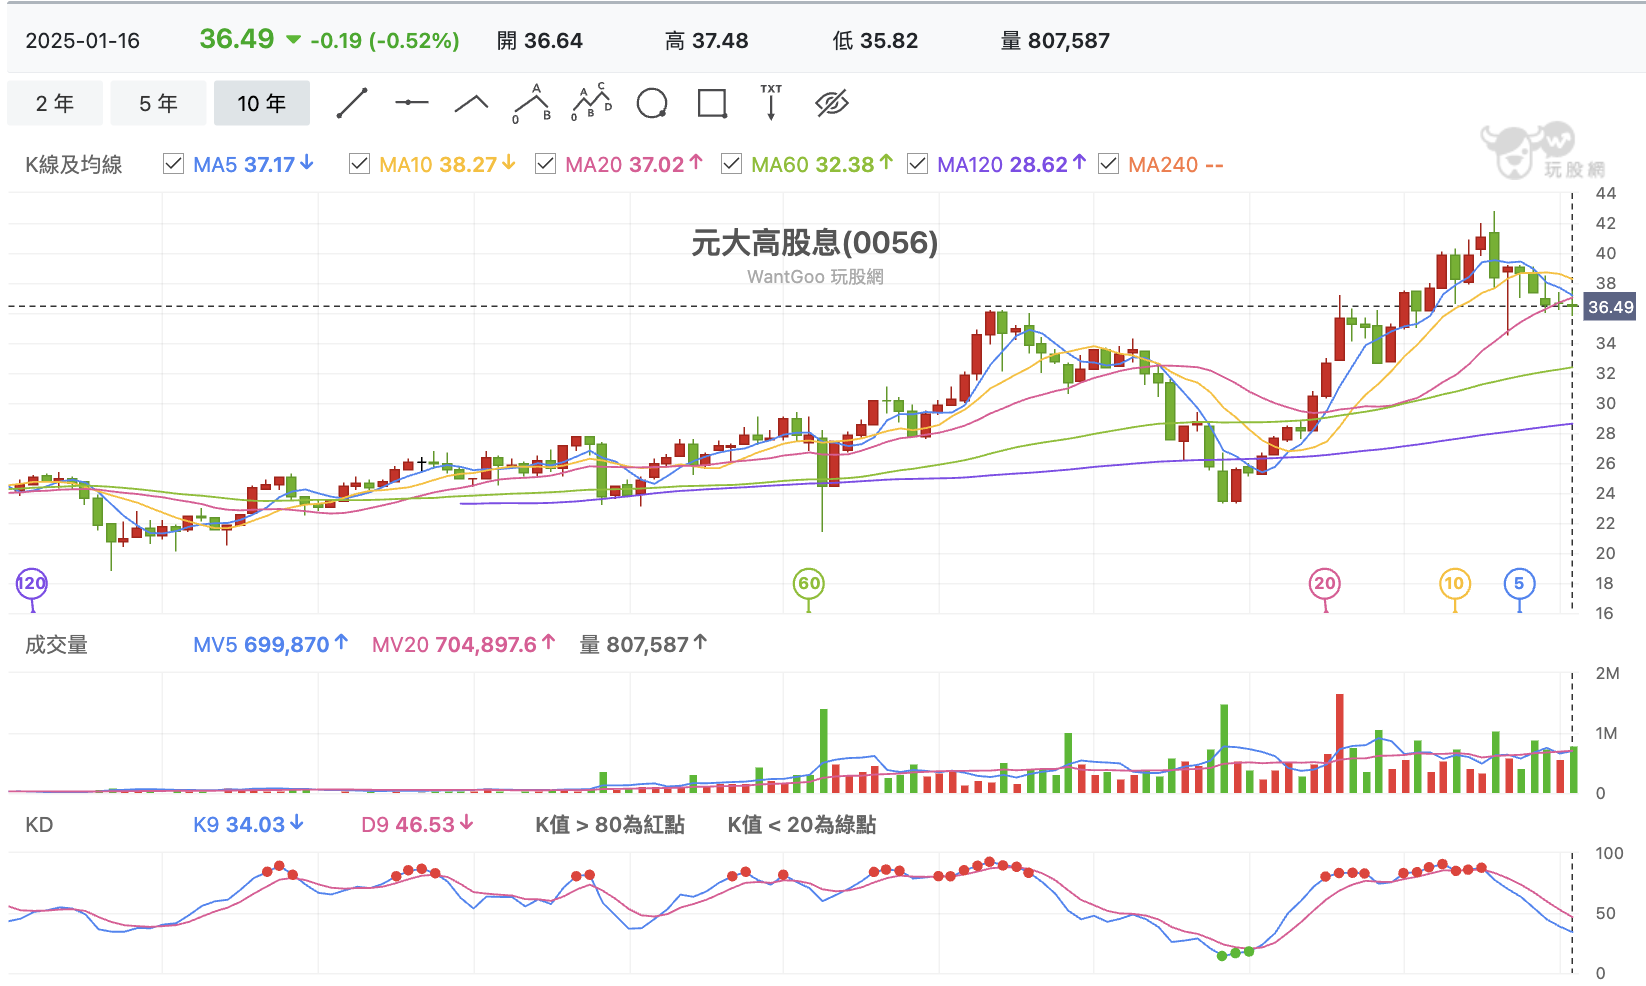Click the MA60 32.38 value label
The image size is (1646, 986).
pyautogui.click(x=822, y=164)
